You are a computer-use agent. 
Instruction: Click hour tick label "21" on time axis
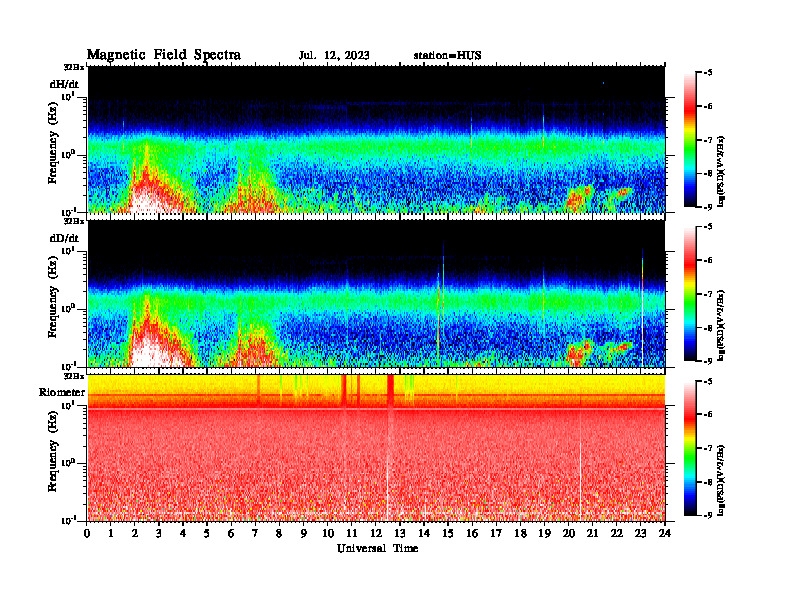[592, 533]
